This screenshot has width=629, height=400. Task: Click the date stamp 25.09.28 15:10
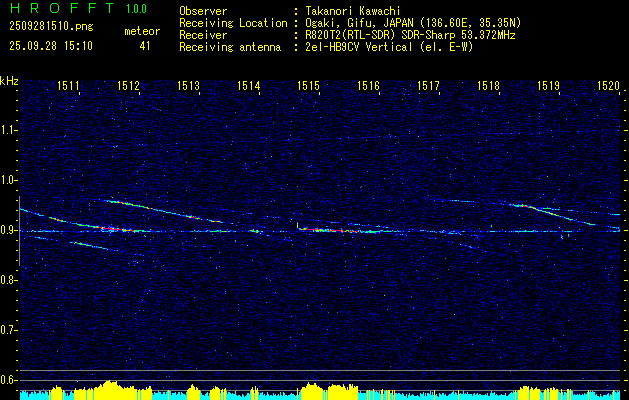51,46
